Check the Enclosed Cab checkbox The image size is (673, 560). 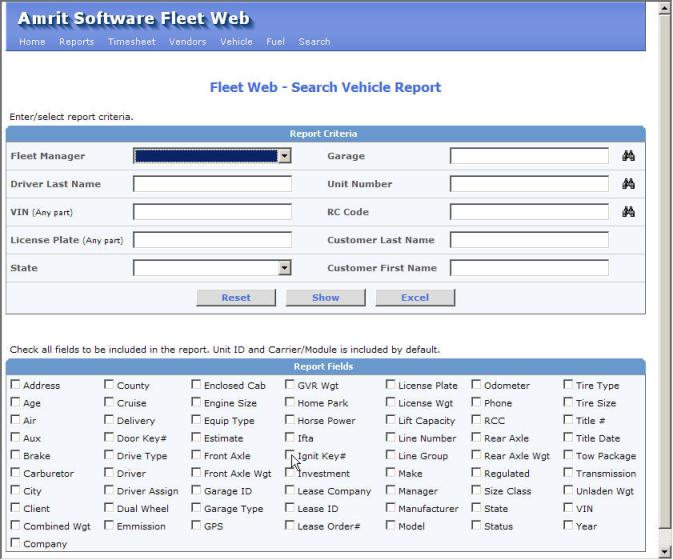pyautogui.click(x=196, y=384)
